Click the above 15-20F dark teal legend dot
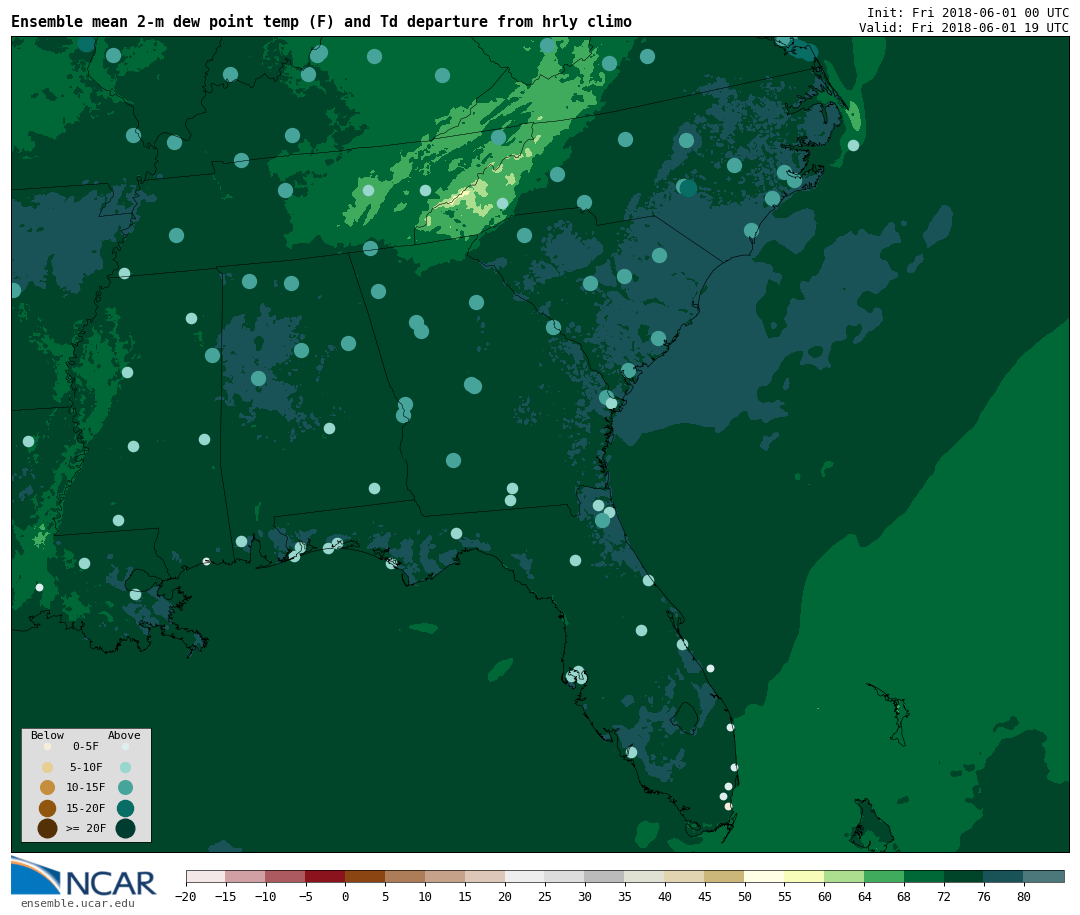Screen dimensions: 1080x915 pos(125,808)
